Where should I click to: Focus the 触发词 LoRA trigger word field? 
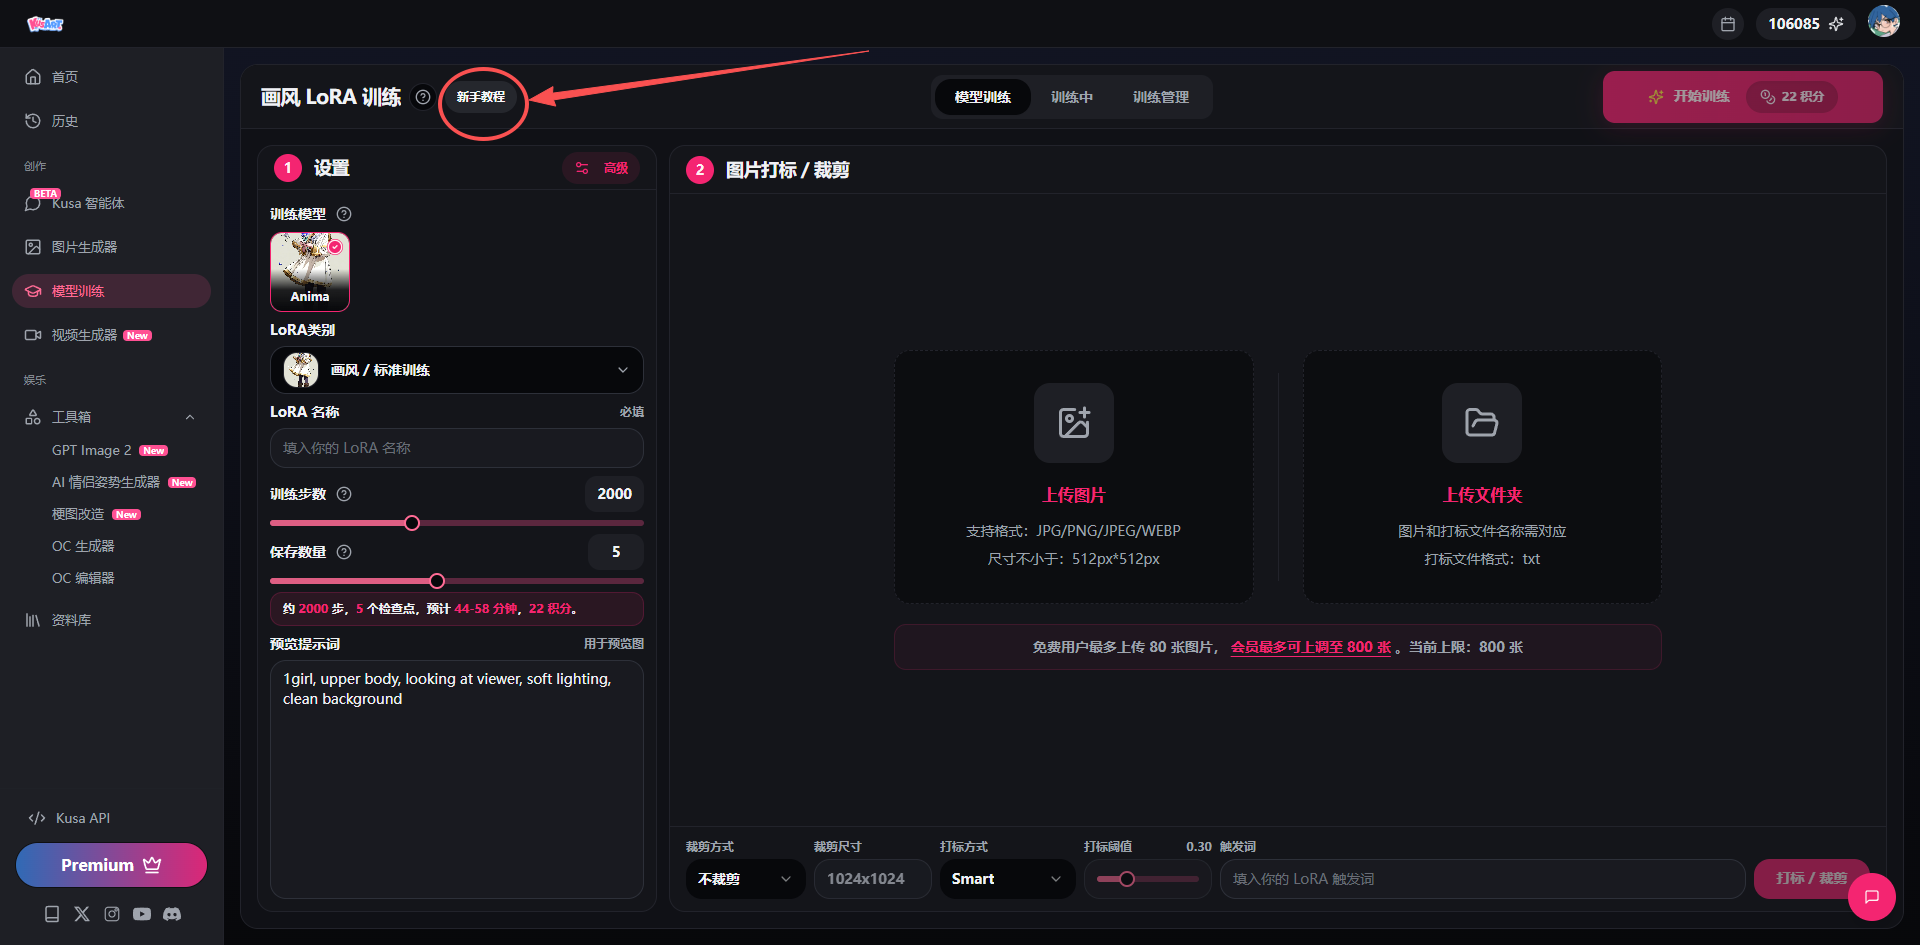(x=1482, y=879)
